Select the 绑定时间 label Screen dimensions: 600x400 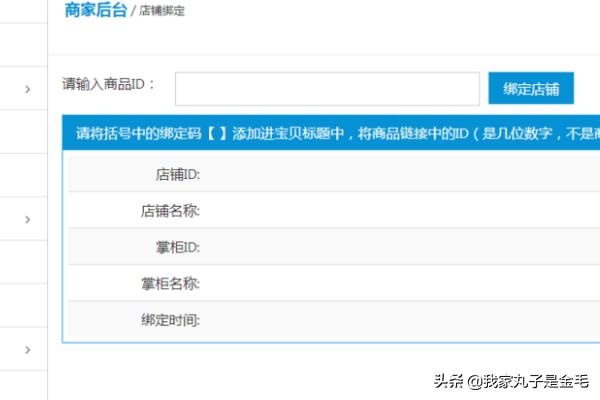pos(171,320)
